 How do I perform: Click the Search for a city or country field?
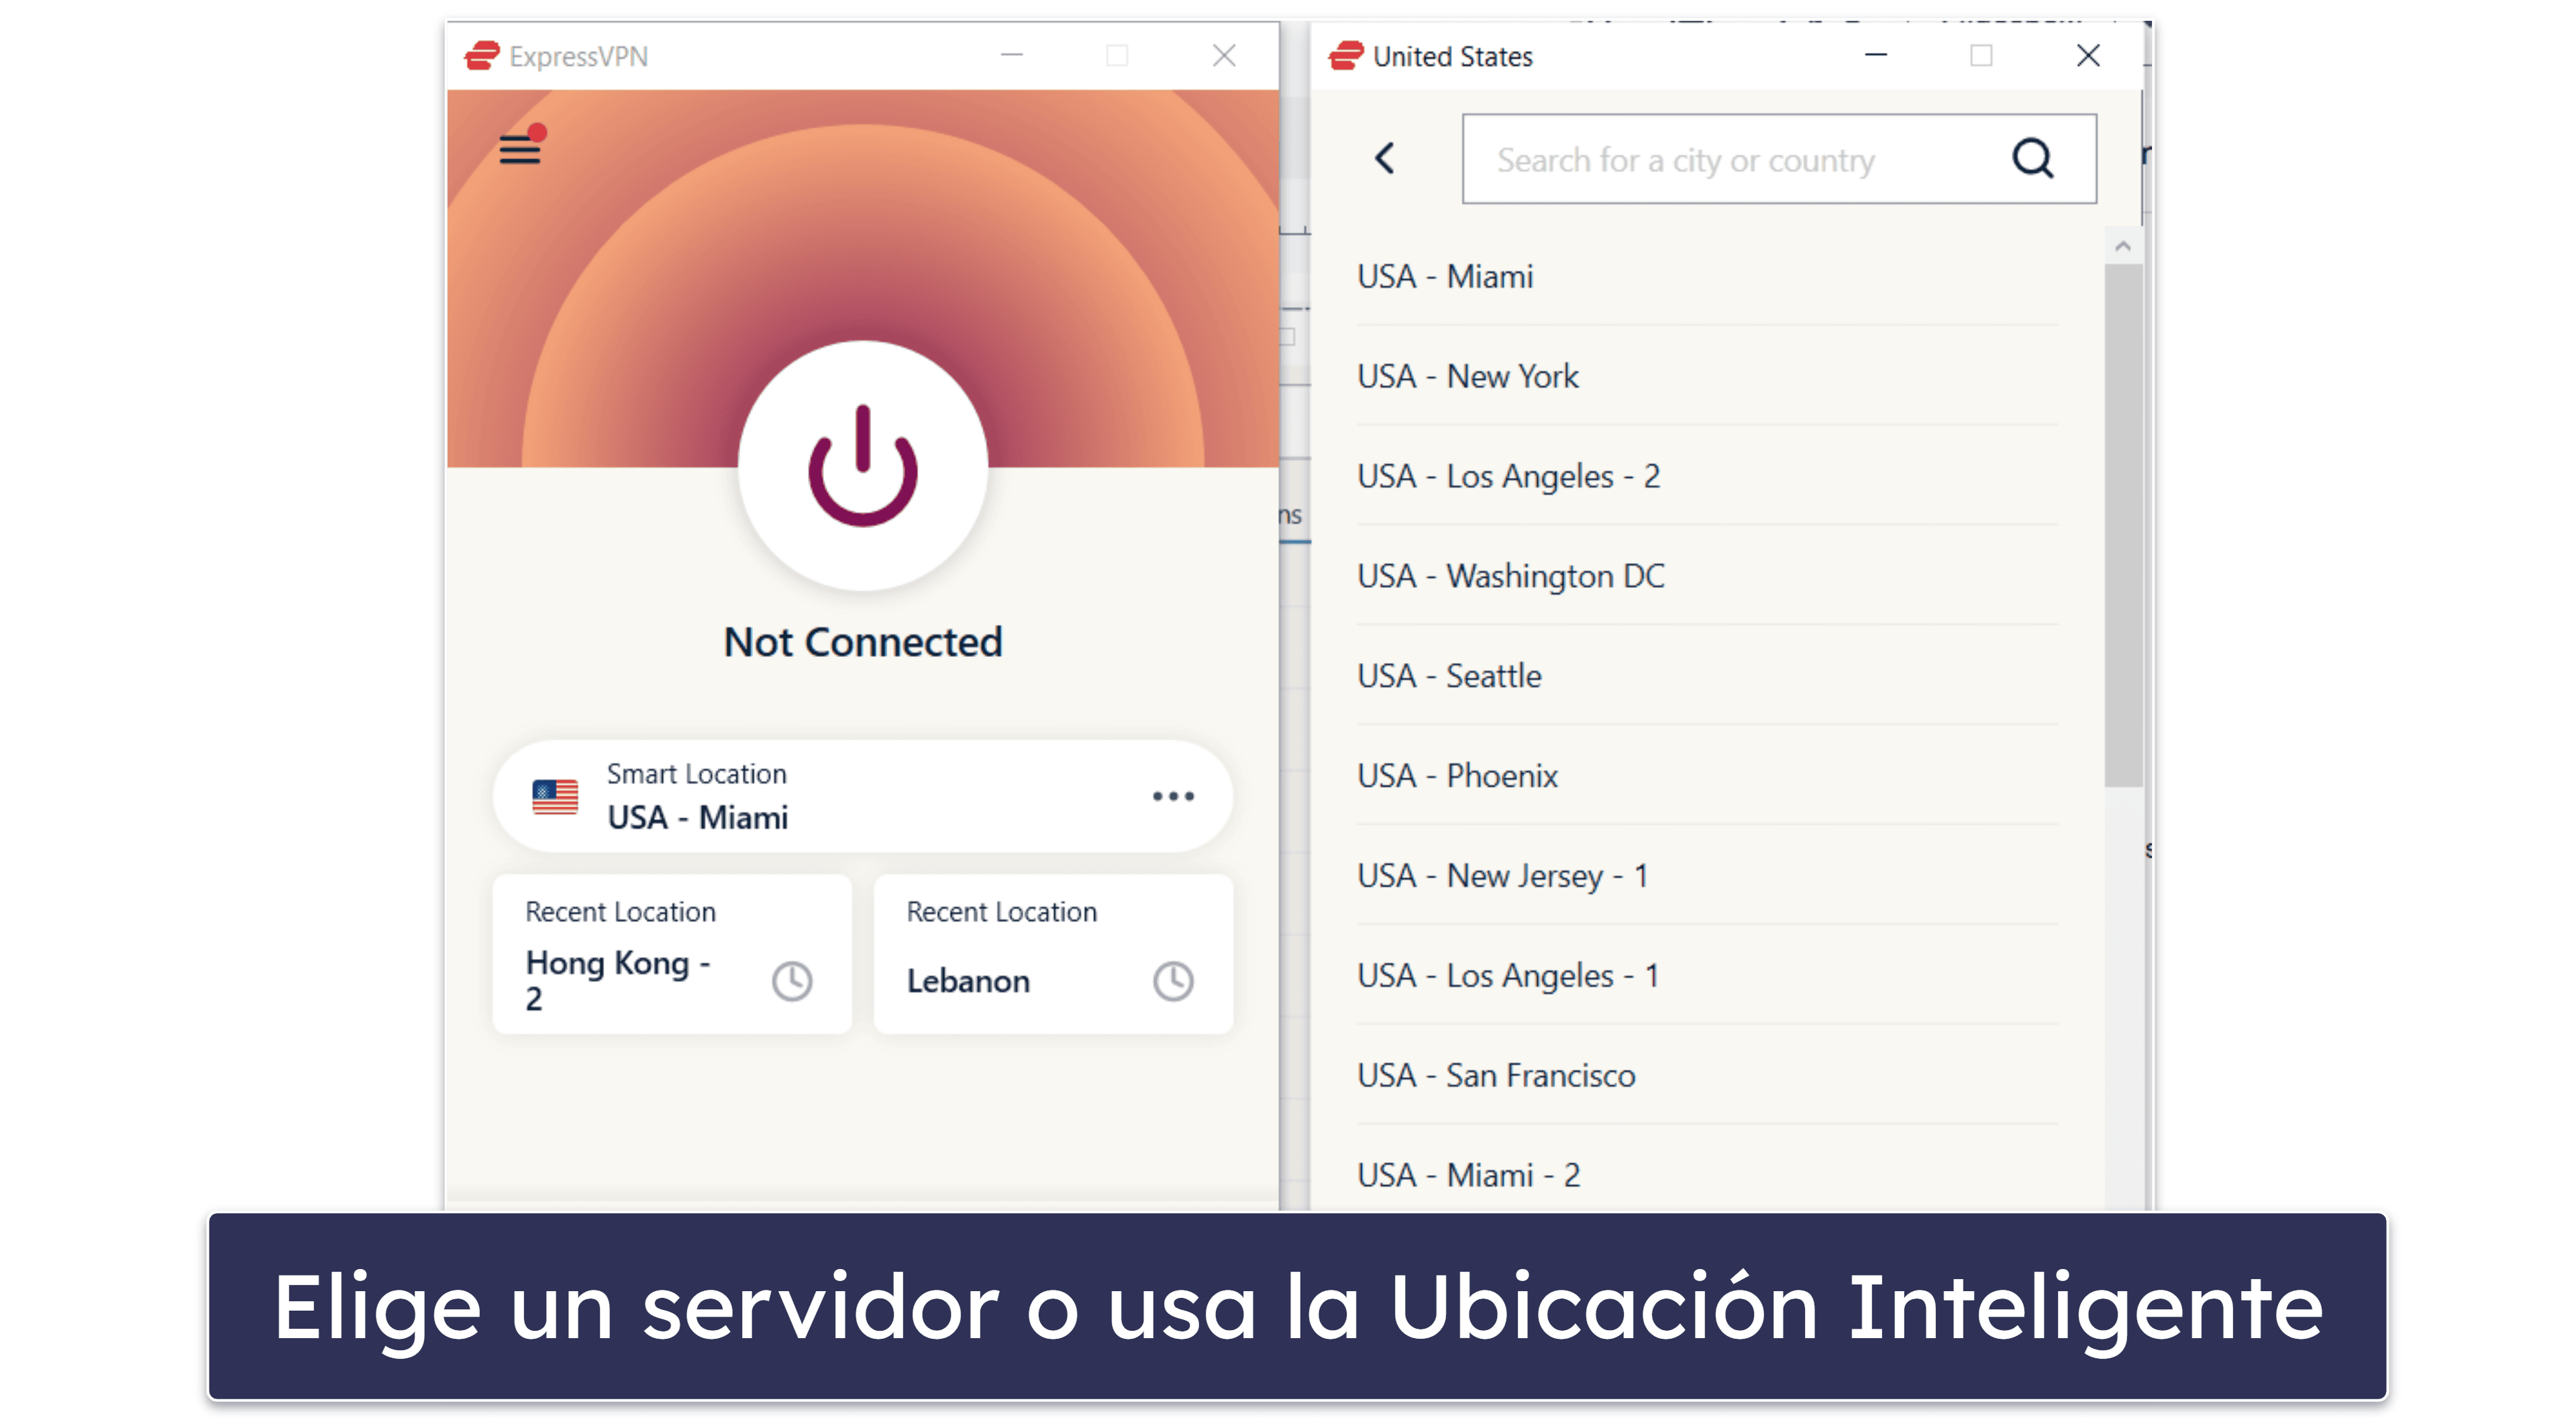coord(1778,159)
